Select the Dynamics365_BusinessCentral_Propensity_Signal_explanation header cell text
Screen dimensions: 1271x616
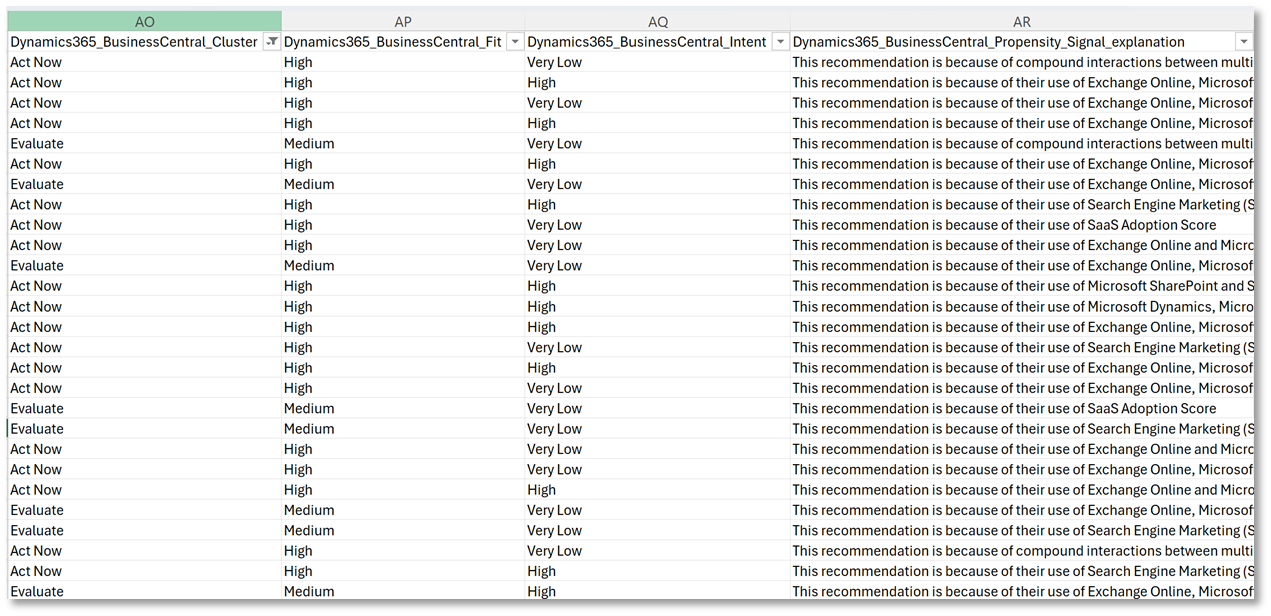(x=989, y=42)
